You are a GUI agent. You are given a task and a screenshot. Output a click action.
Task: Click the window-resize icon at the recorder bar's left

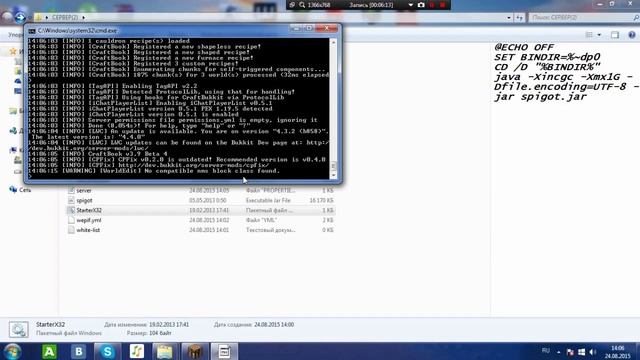tap(292, 5)
